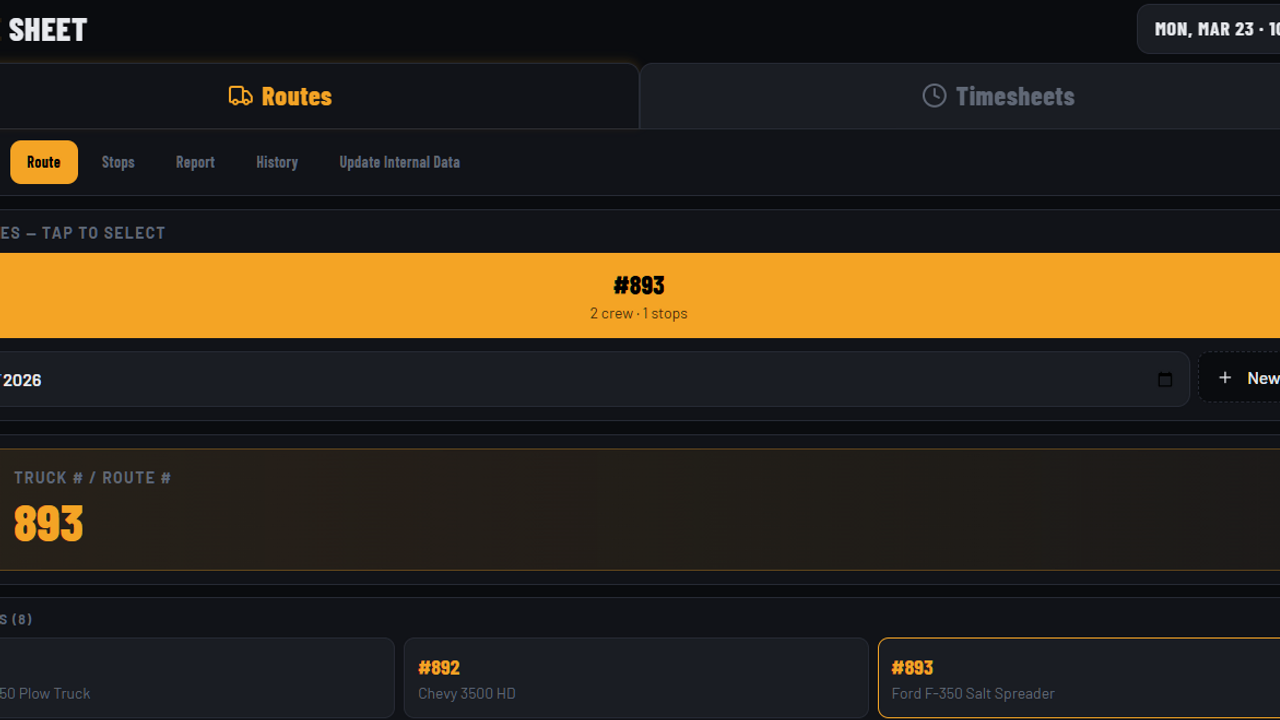The height and width of the screenshot is (720, 1280).
Task: Click the "2 crew · 1 stops" text
Action: [x=639, y=313]
